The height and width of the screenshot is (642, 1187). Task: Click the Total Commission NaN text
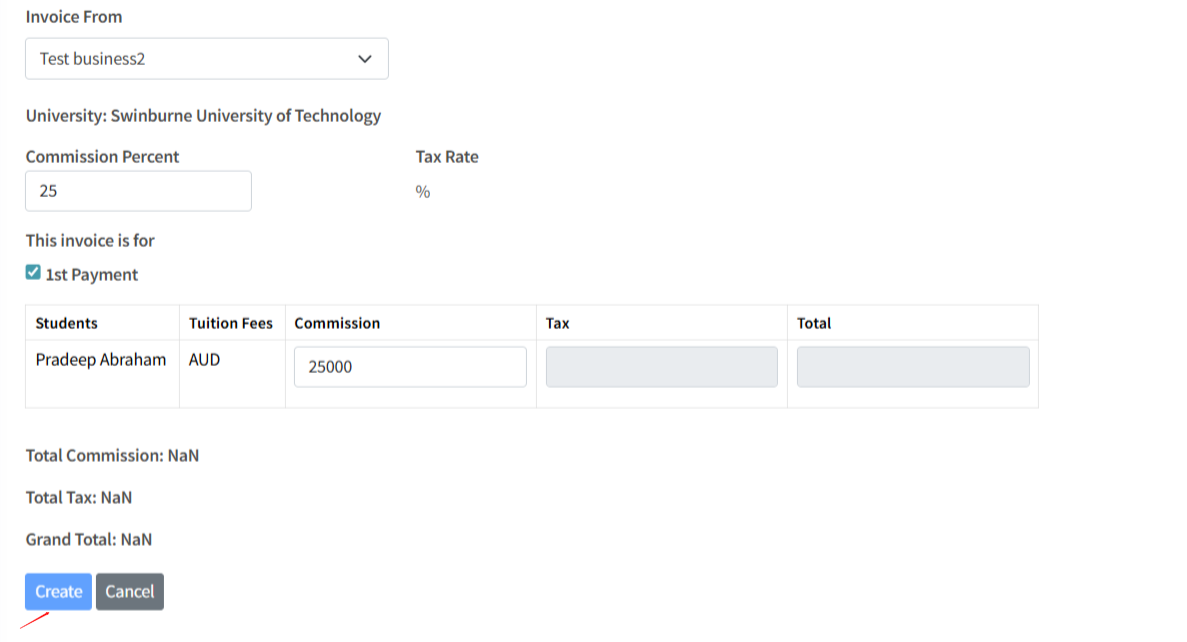tap(112, 456)
